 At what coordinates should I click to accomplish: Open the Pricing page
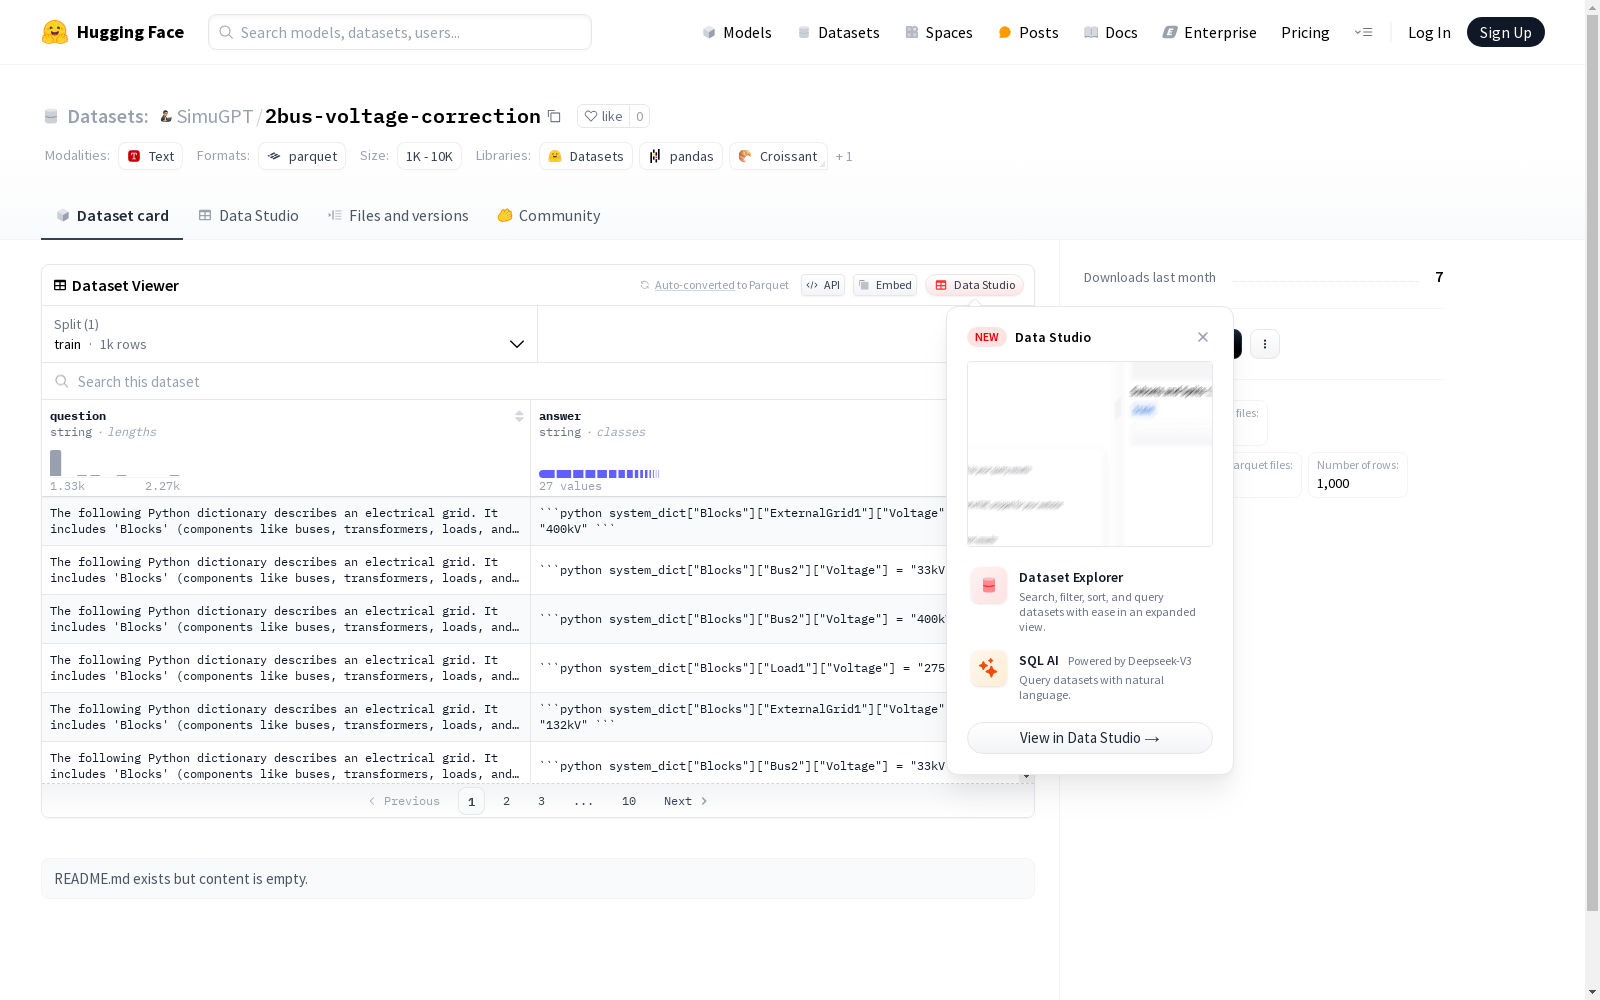(1305, 32)
